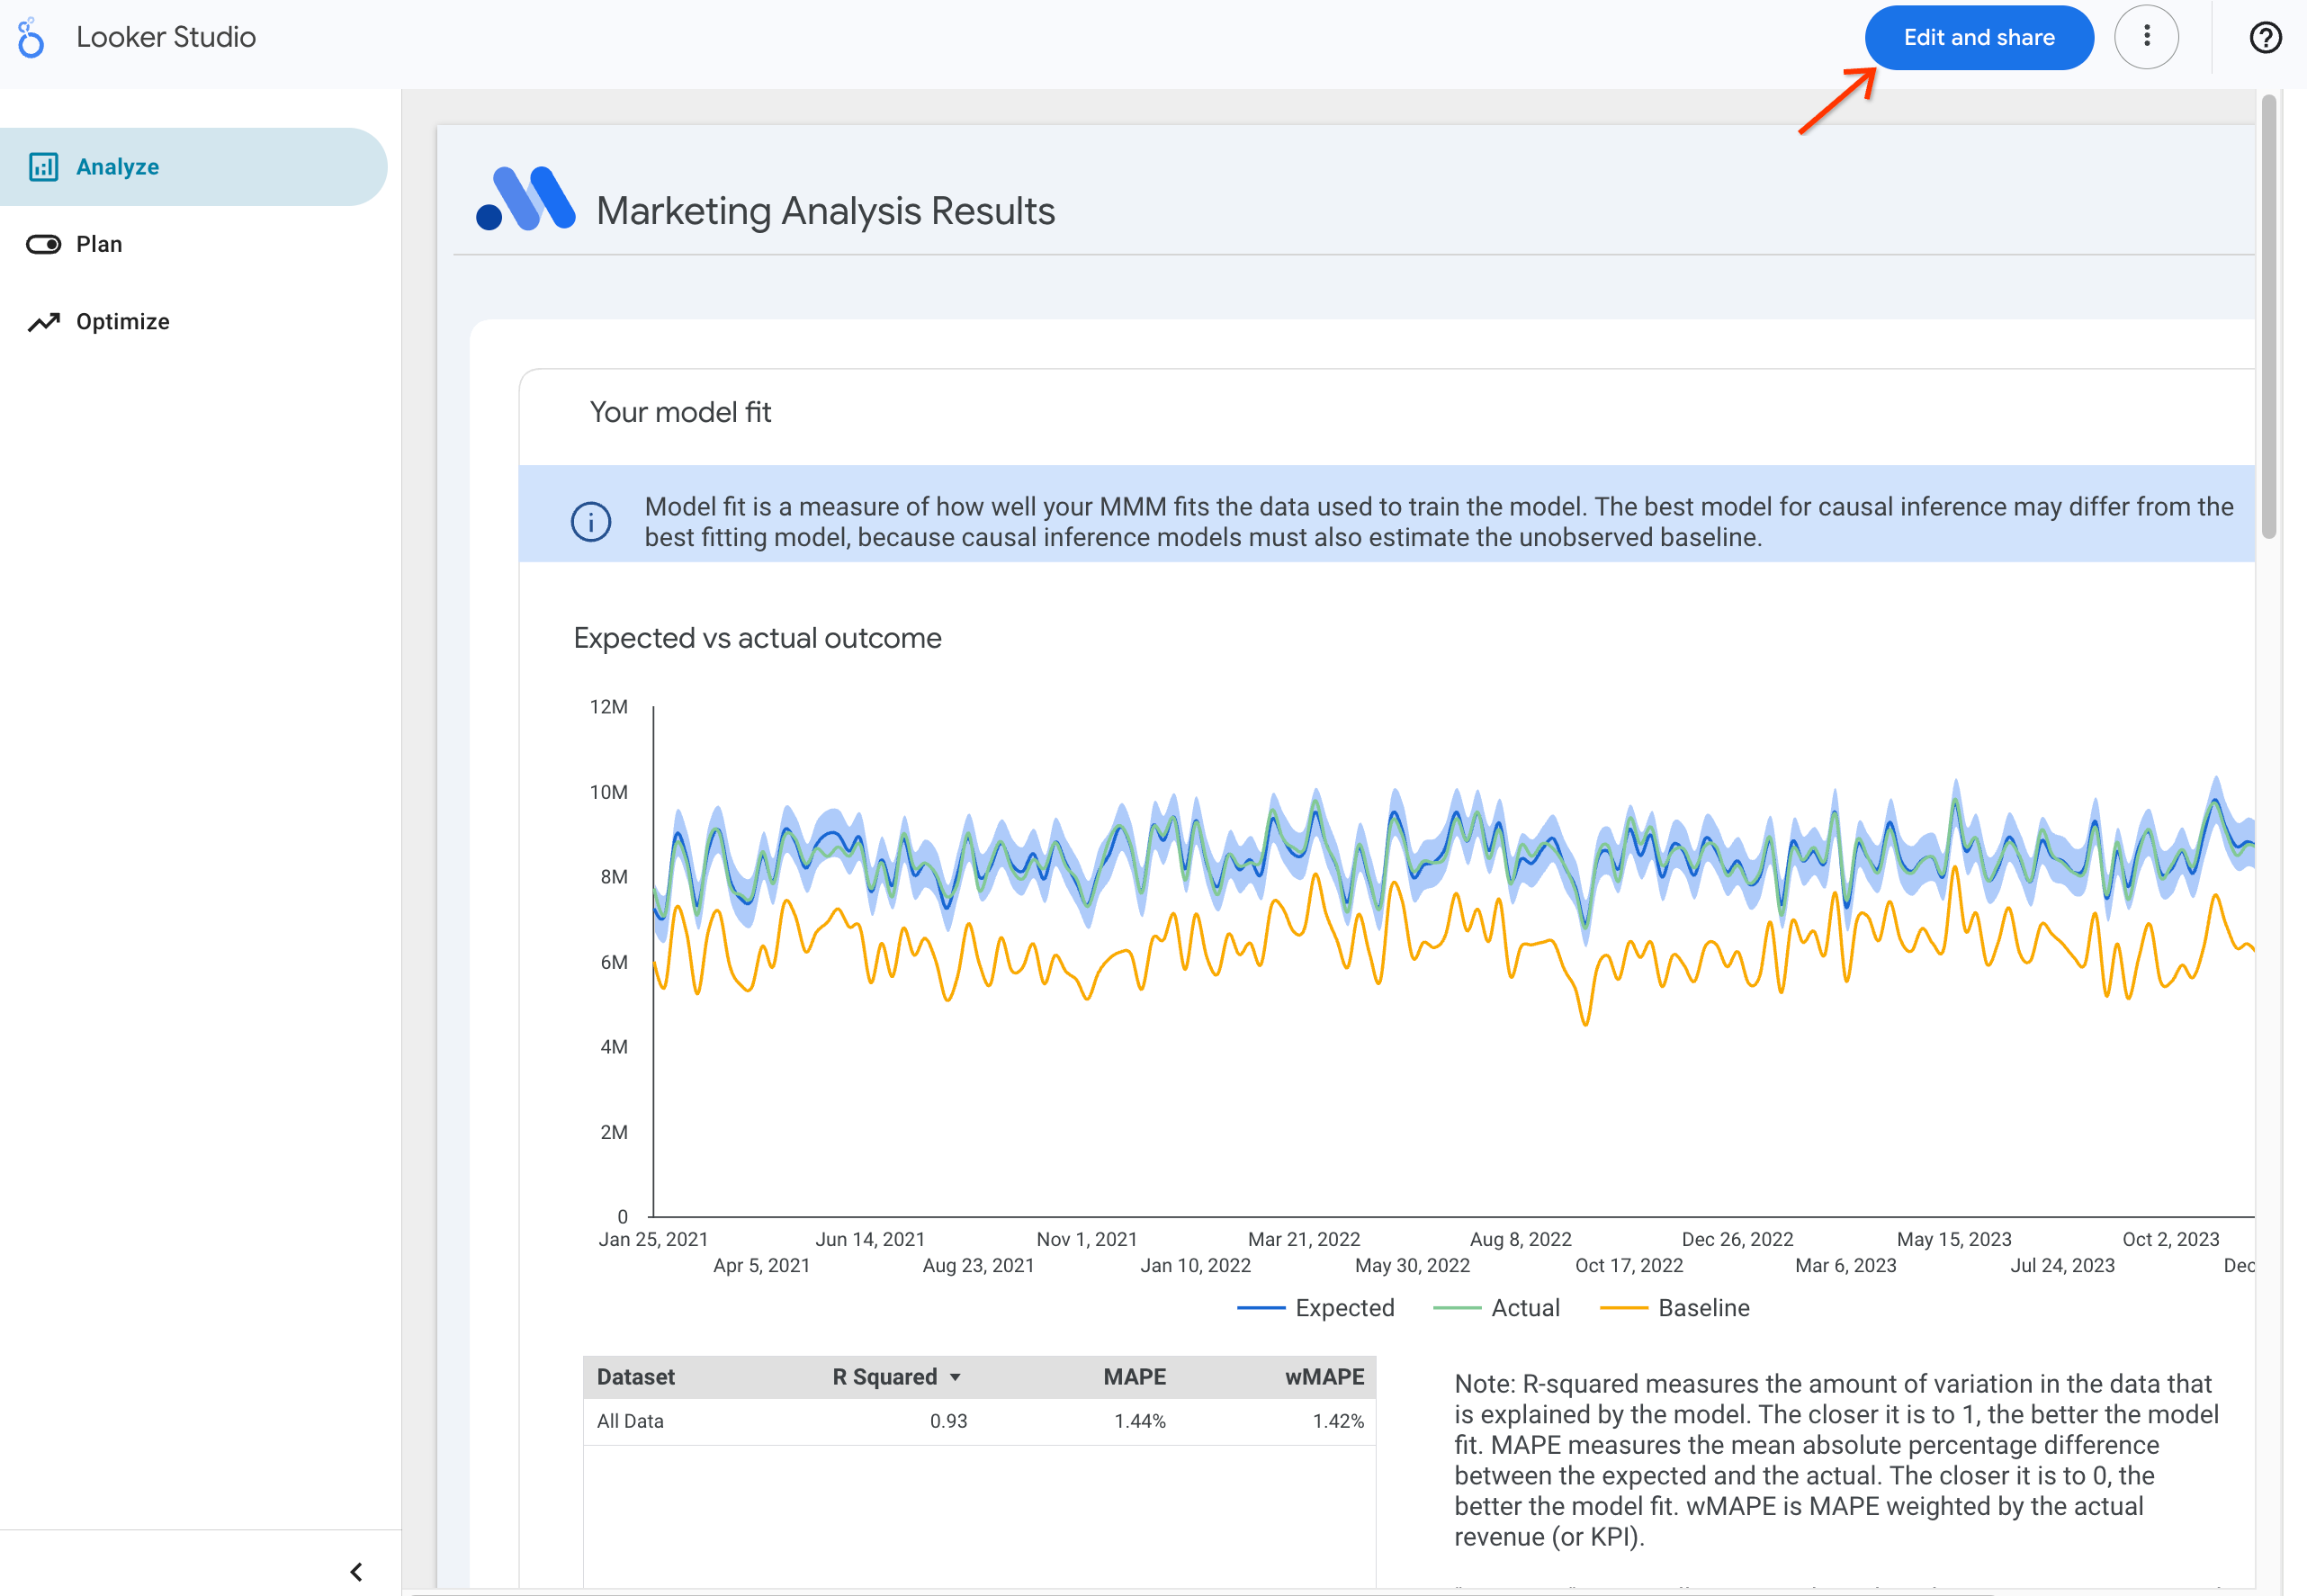Click the Looker Studio title text

[x=166, y=38]
